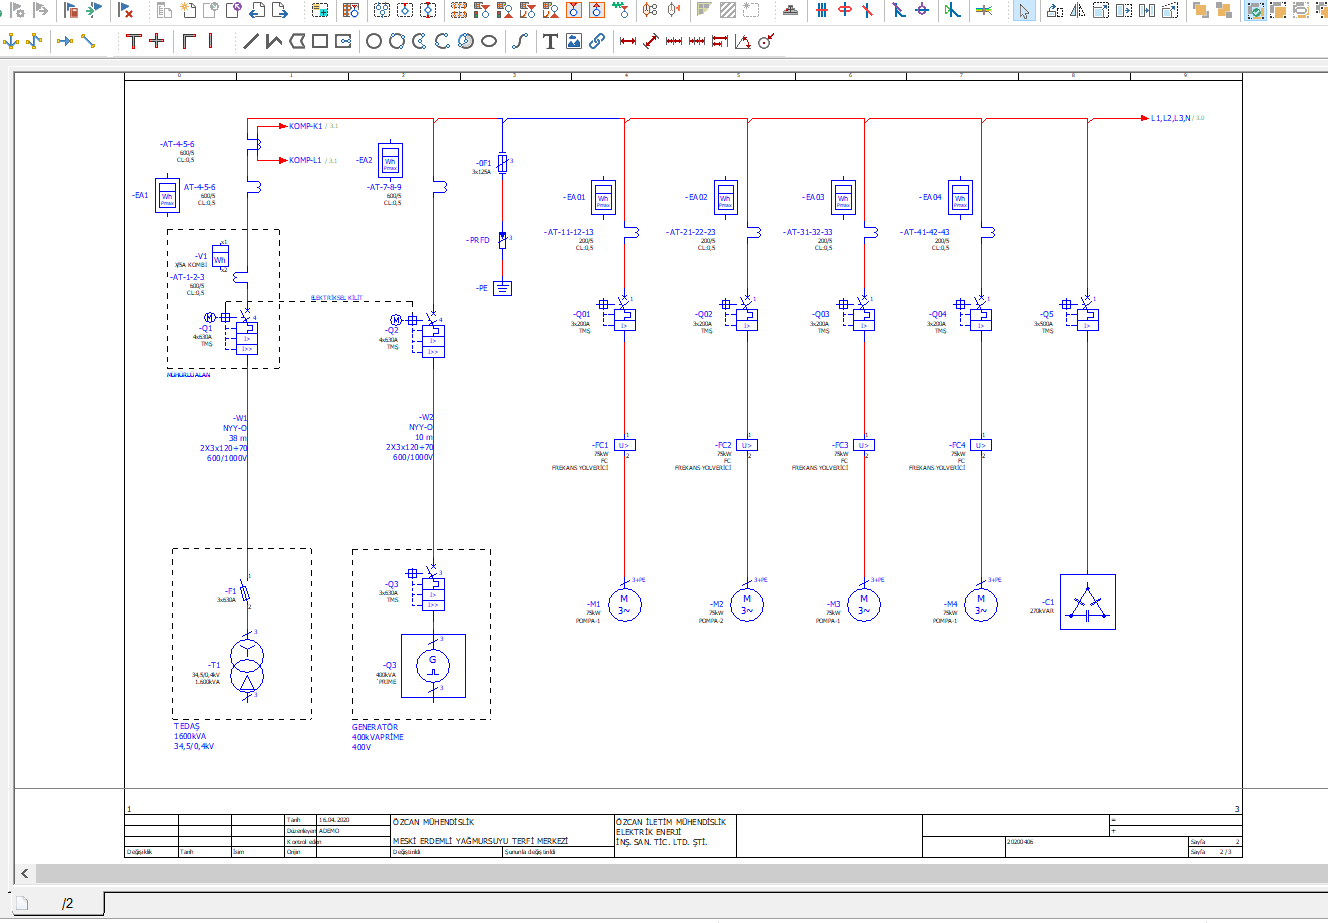The width and height of the screenshot is (1328, 923).
Task: Toggle the highlighted green-check selection option
Action: 1255,11
